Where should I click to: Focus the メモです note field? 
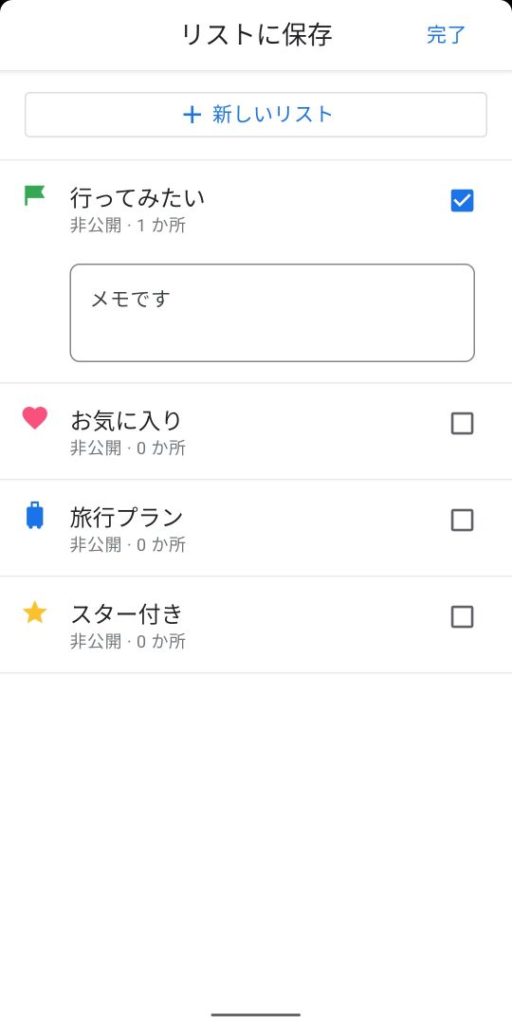point(272,313)
